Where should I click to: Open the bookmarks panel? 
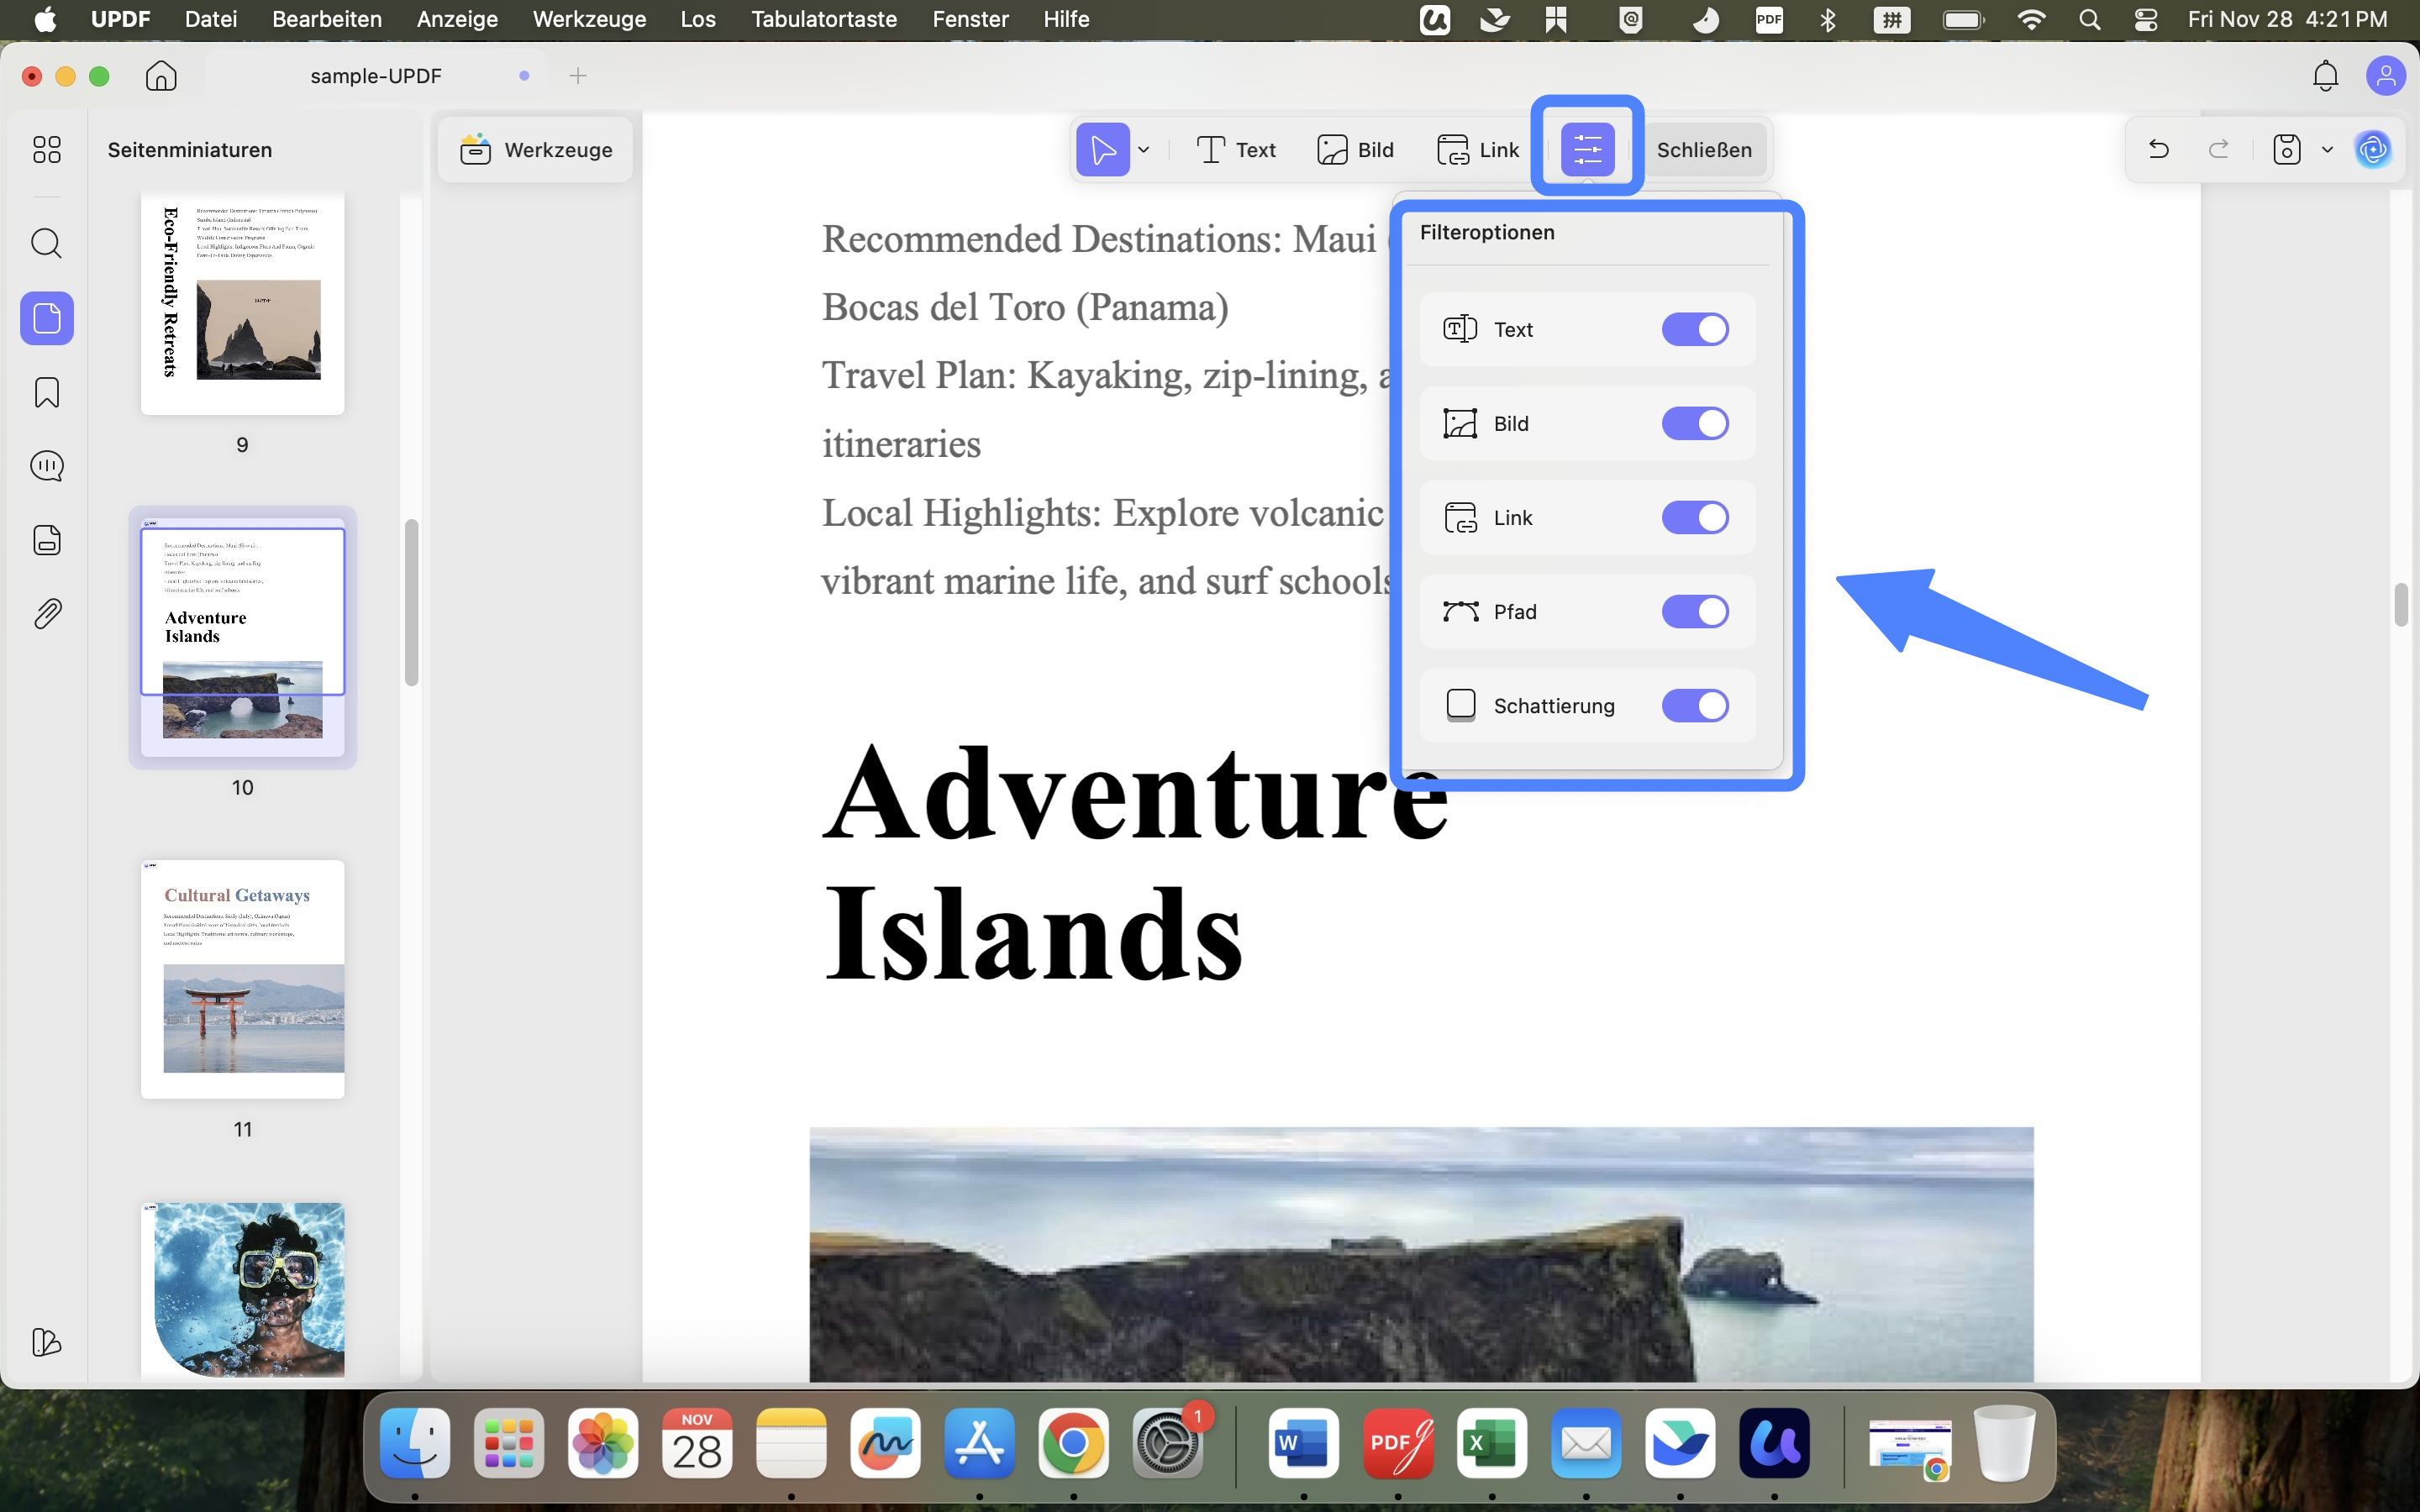click(46, 392)
